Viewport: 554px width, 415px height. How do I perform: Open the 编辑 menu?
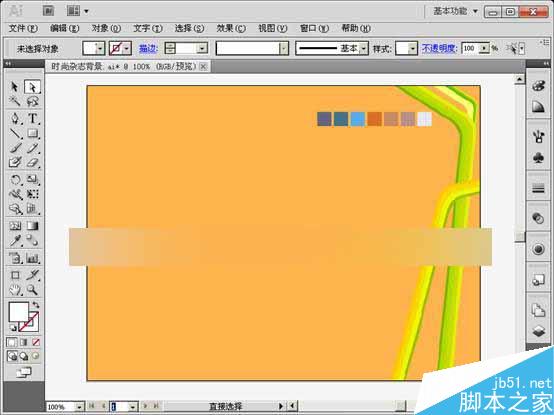coord(64,28)
